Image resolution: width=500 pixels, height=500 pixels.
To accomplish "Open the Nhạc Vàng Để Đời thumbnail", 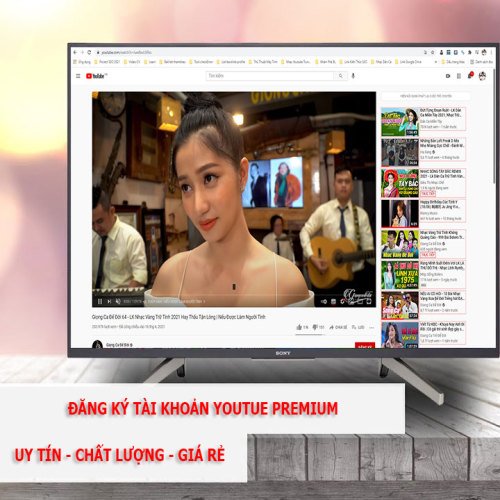I will click(x=400, y=244).
